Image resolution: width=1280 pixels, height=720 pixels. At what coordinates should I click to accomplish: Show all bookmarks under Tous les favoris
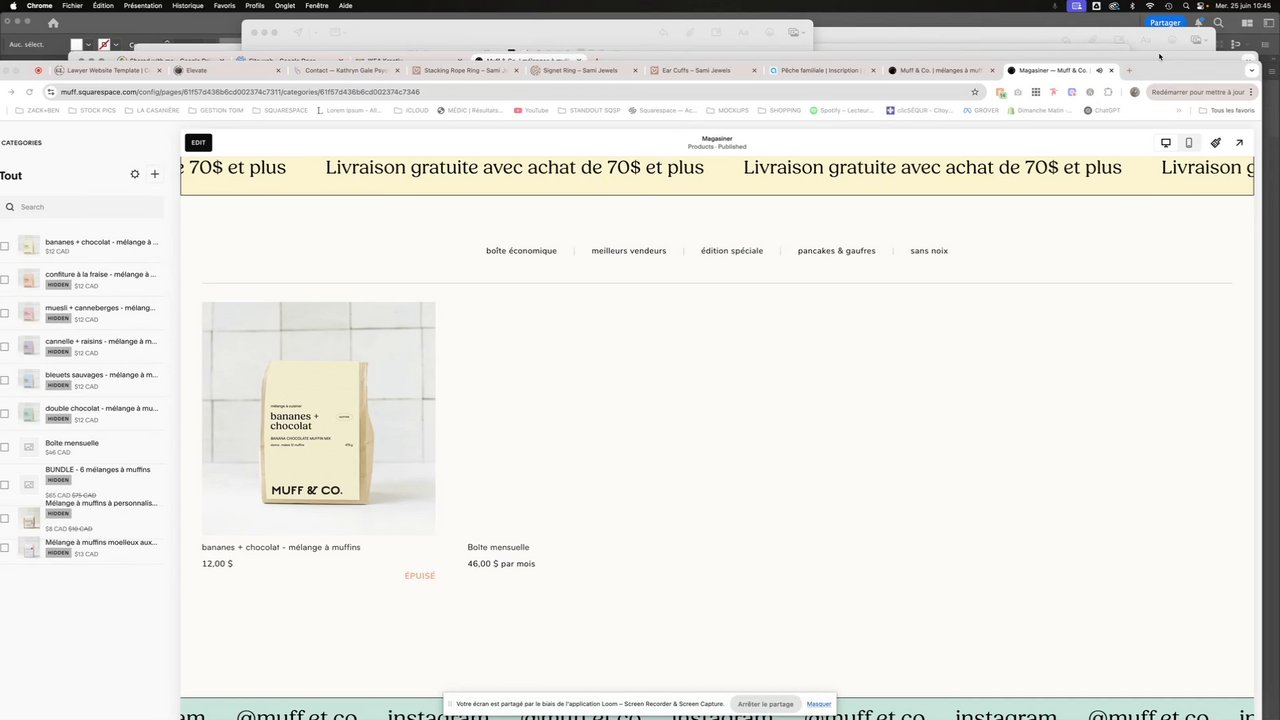1226,110
